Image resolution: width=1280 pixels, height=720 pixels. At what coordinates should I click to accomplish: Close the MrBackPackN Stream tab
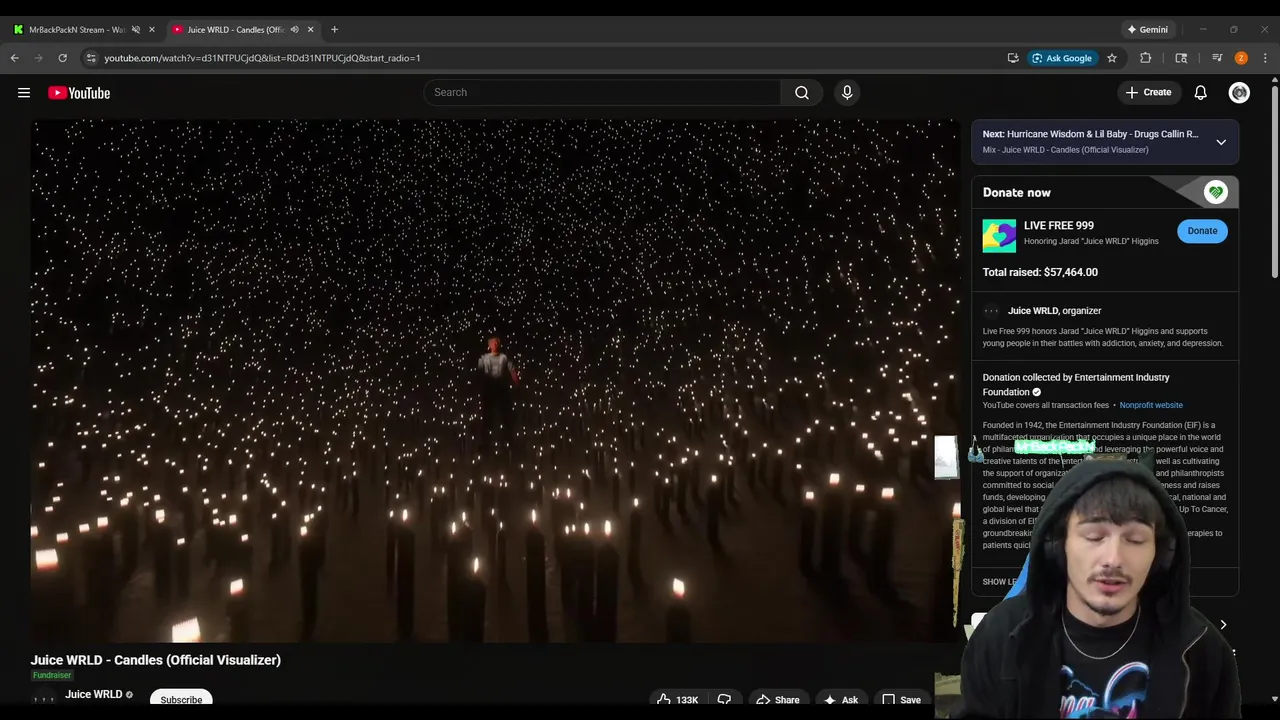[152, 29]
